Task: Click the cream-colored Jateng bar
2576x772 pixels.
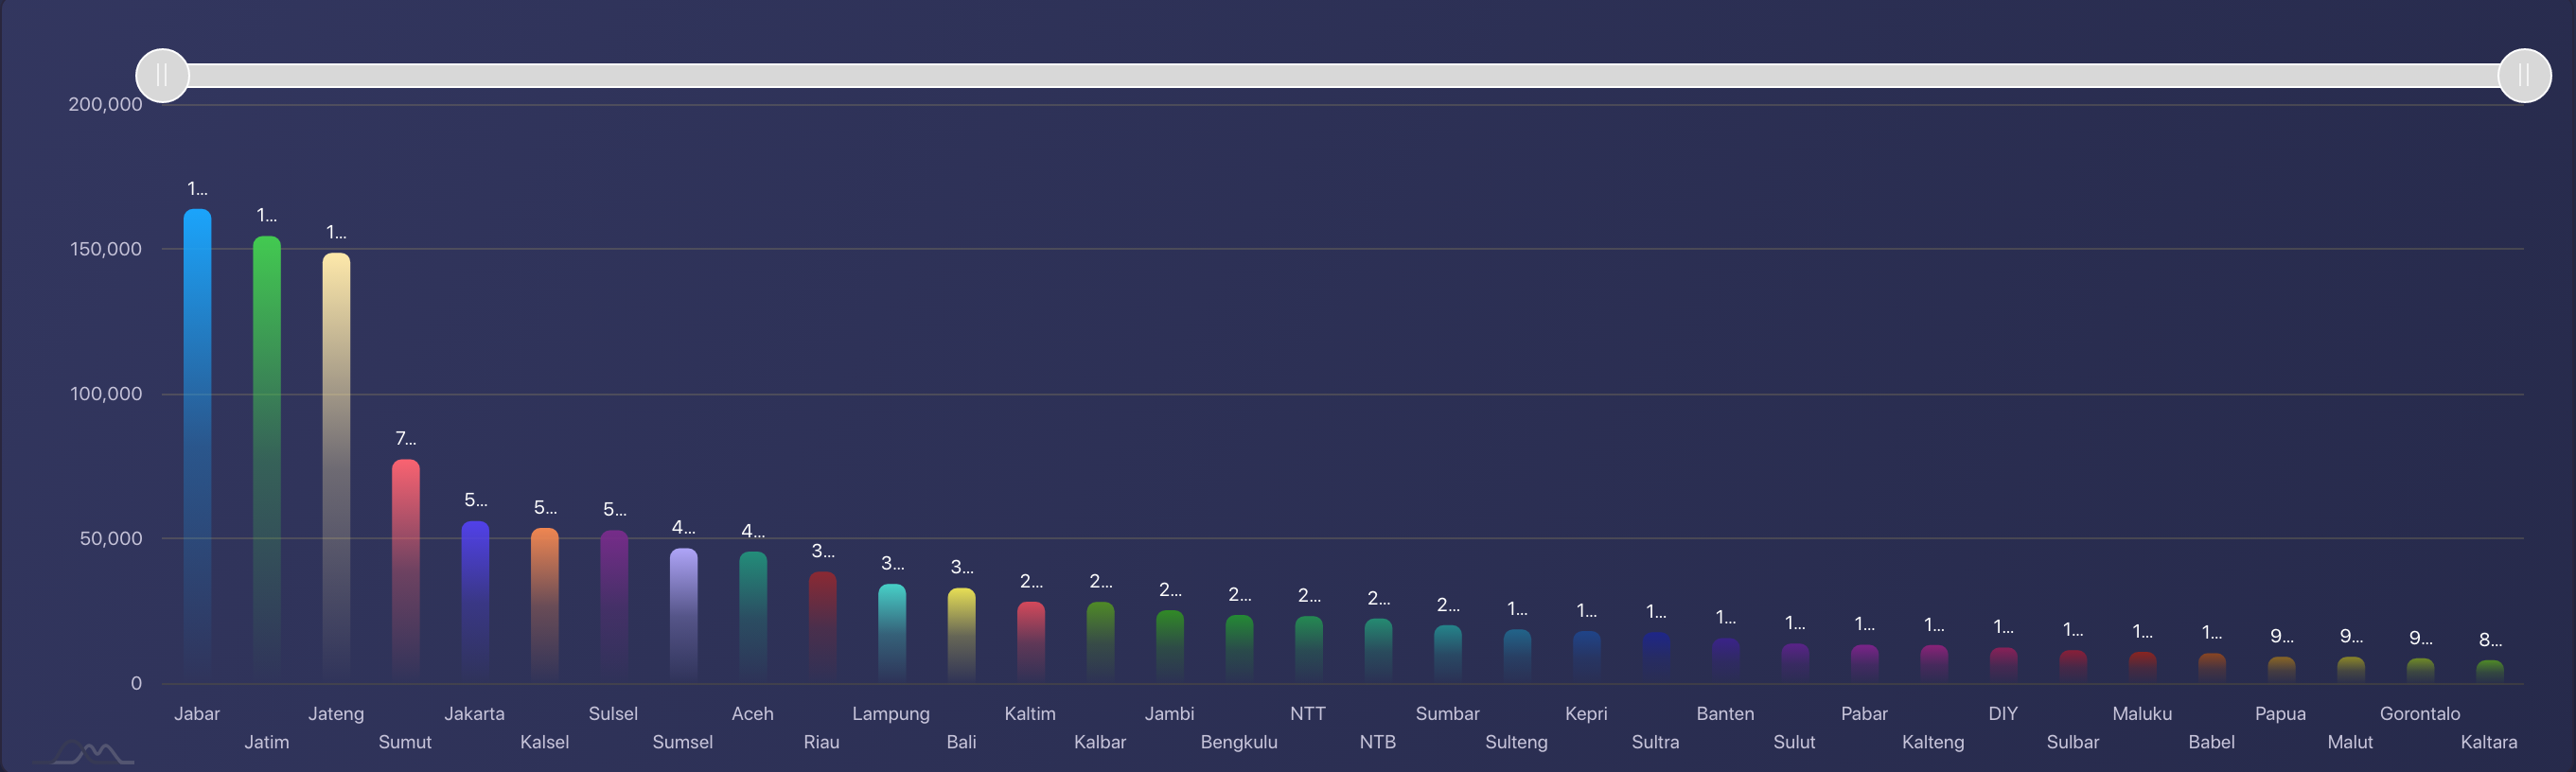Action: tap(336, 467)
